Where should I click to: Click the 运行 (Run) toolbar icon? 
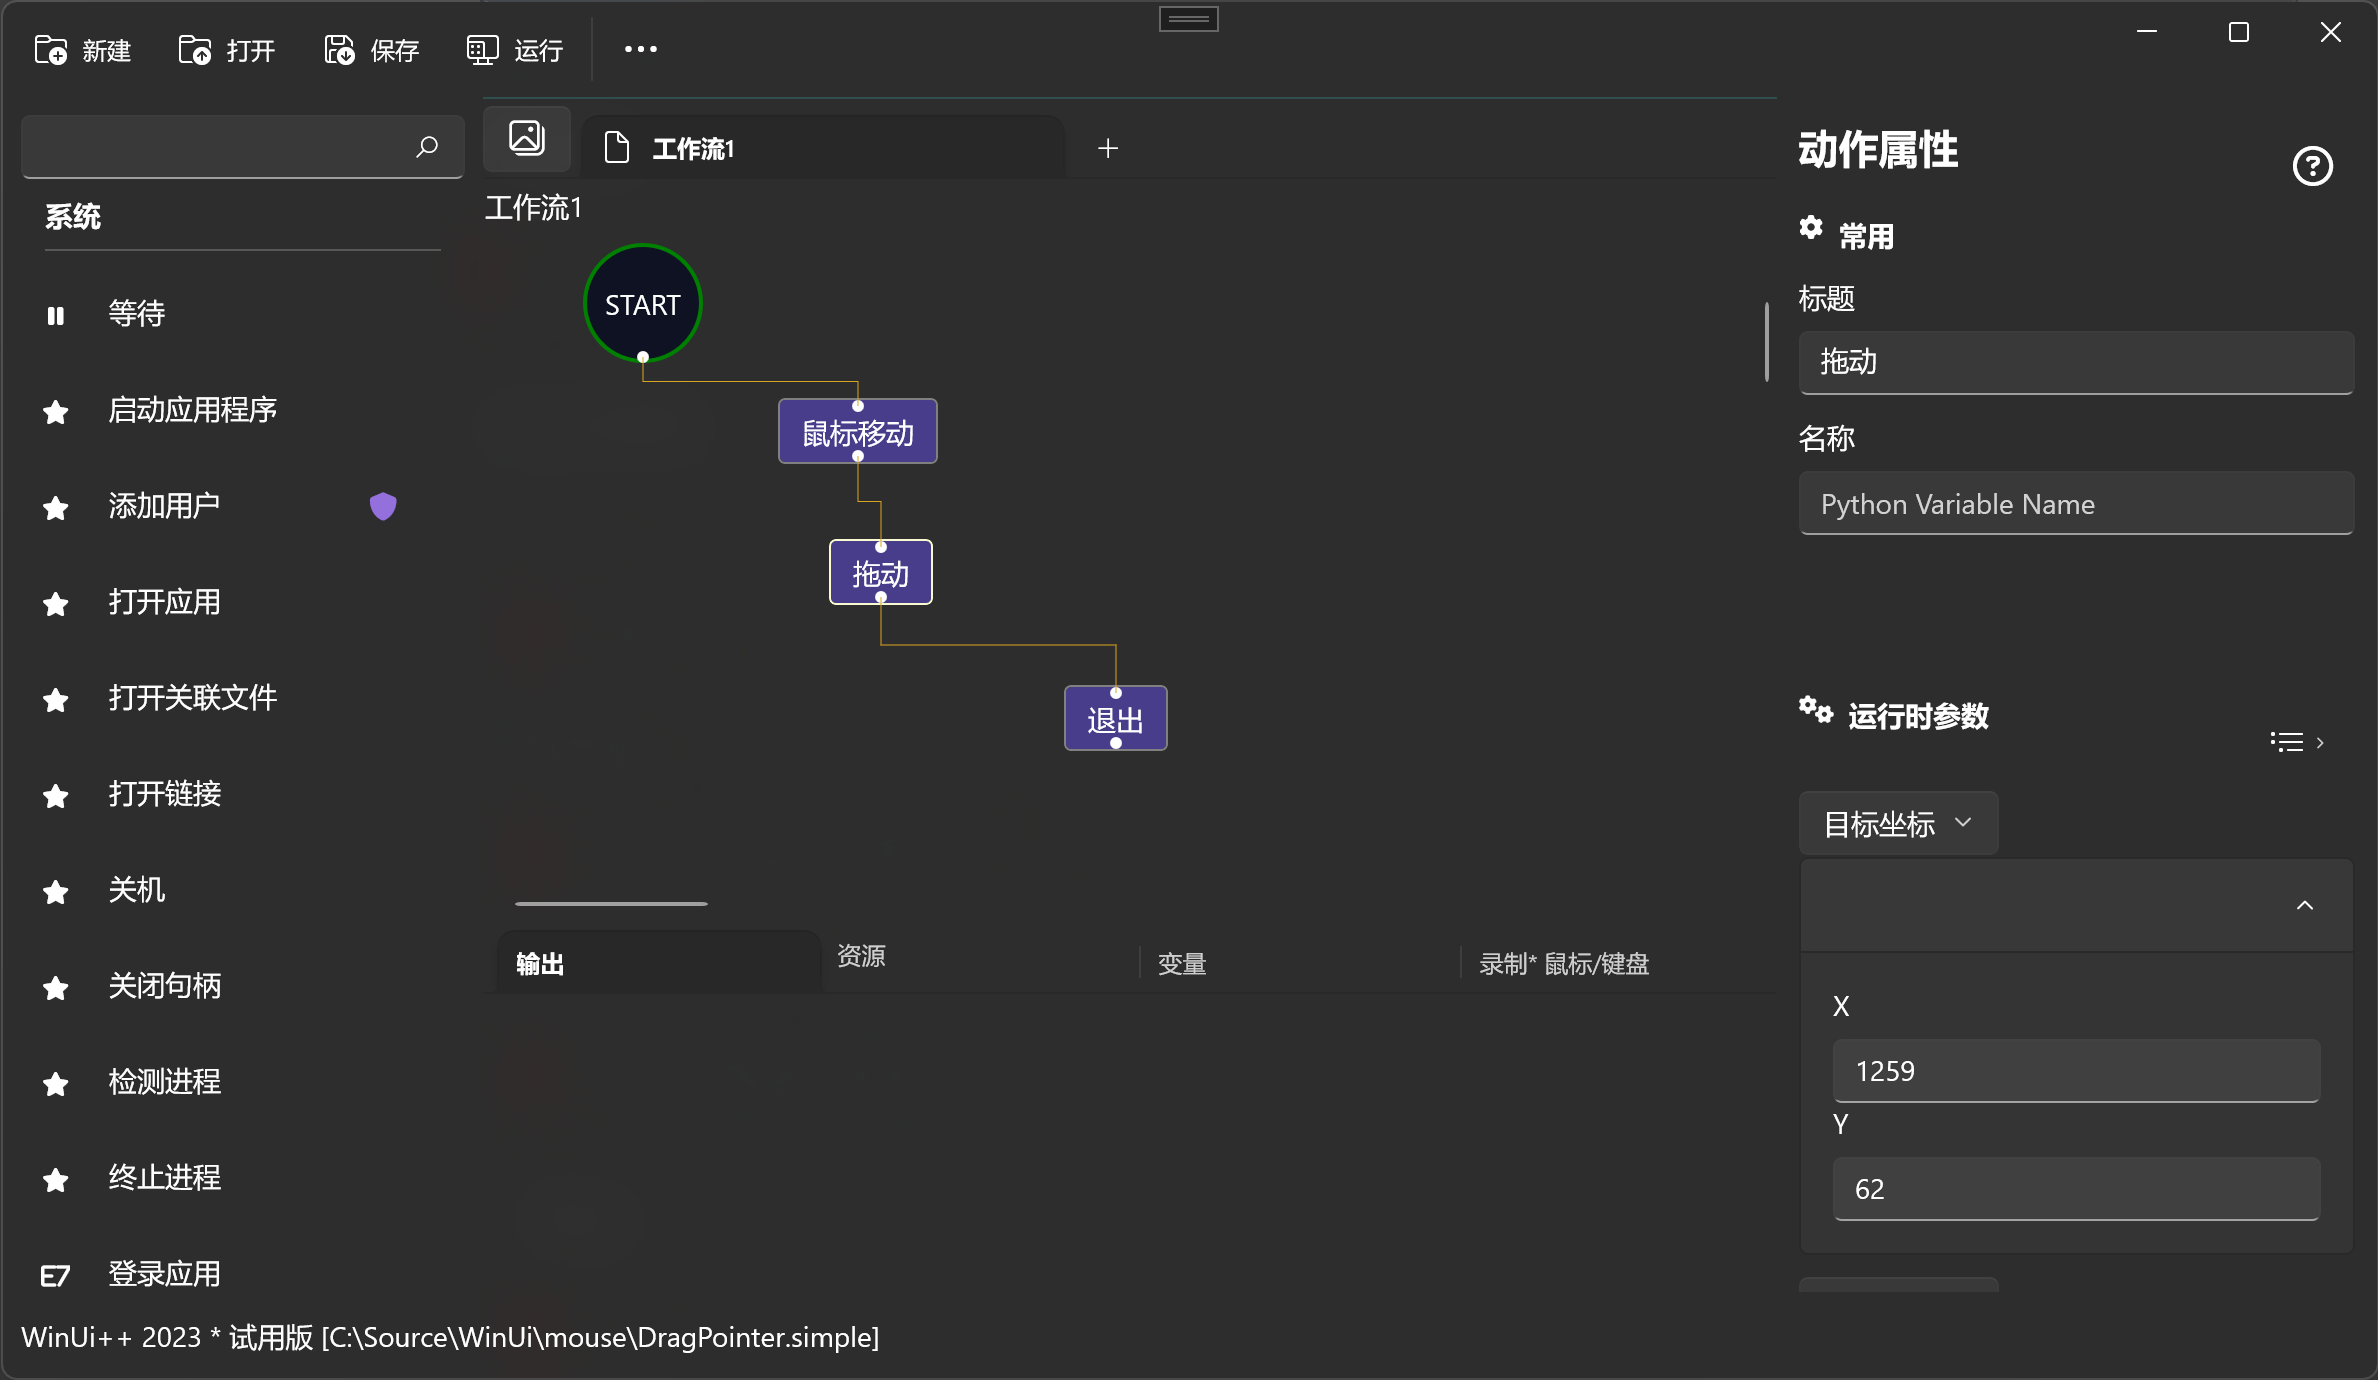(481, 49)
